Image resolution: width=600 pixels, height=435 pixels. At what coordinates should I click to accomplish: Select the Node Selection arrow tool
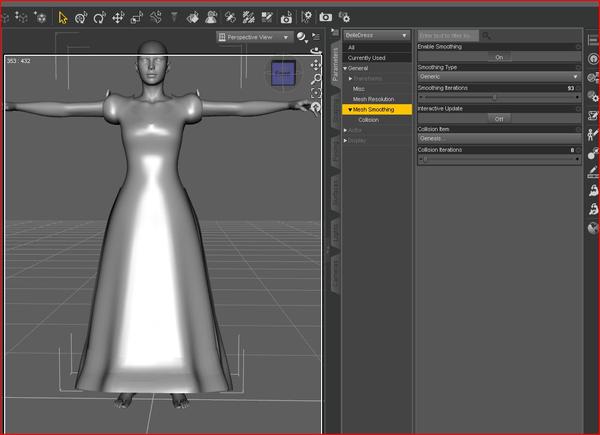pos(63,17)
